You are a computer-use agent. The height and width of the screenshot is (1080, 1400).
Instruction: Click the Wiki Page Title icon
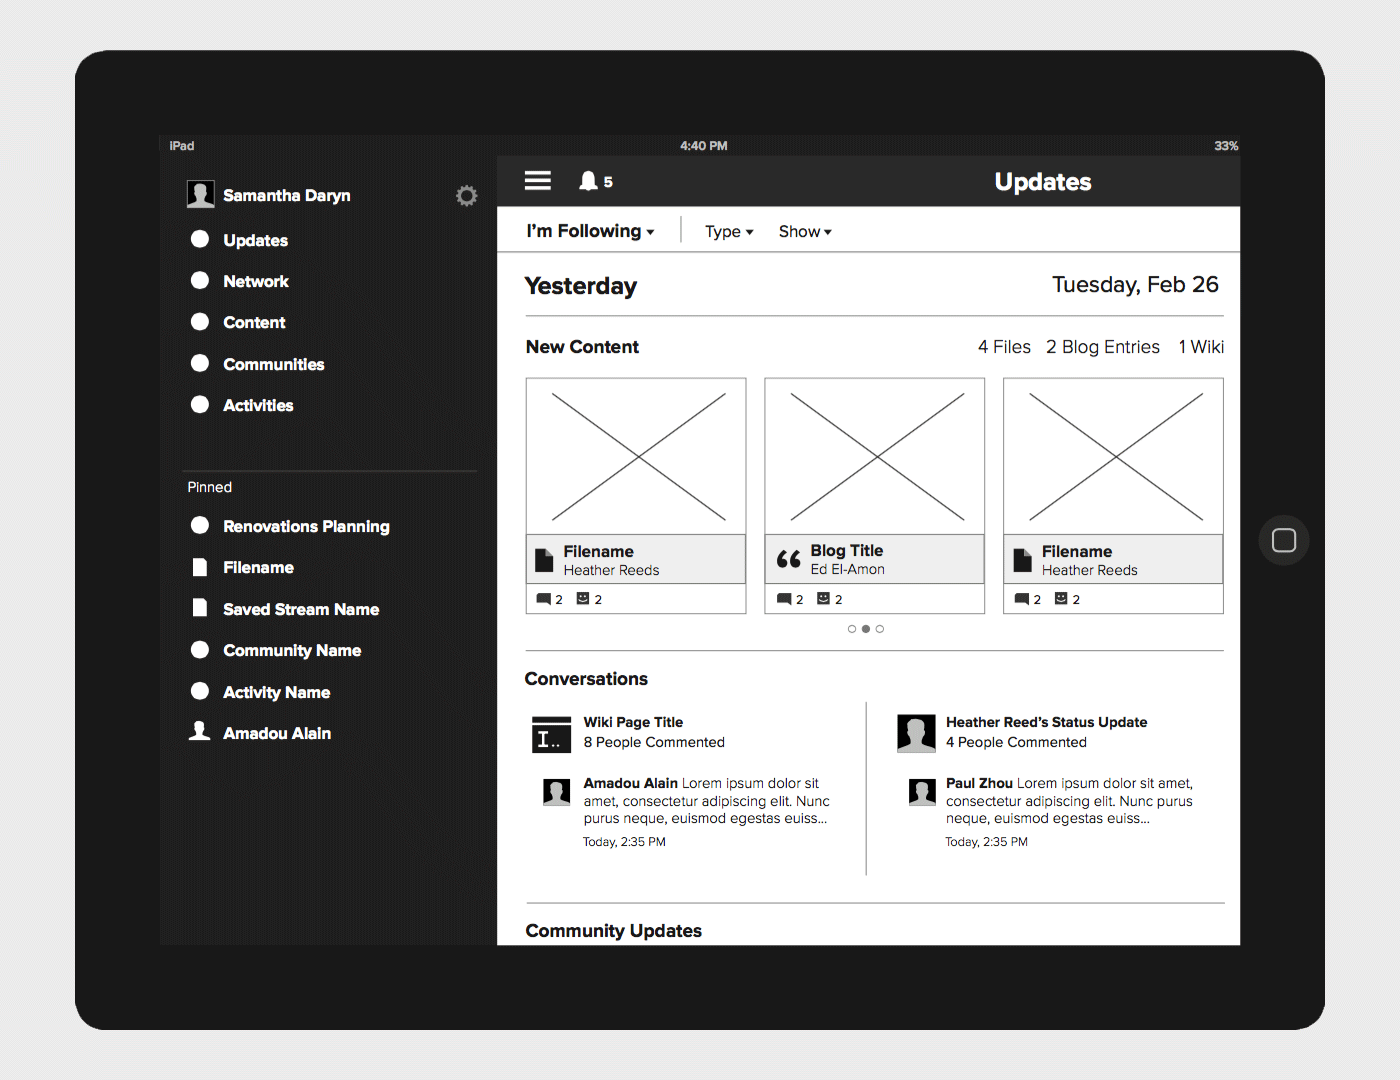click(x=551, y=734)
